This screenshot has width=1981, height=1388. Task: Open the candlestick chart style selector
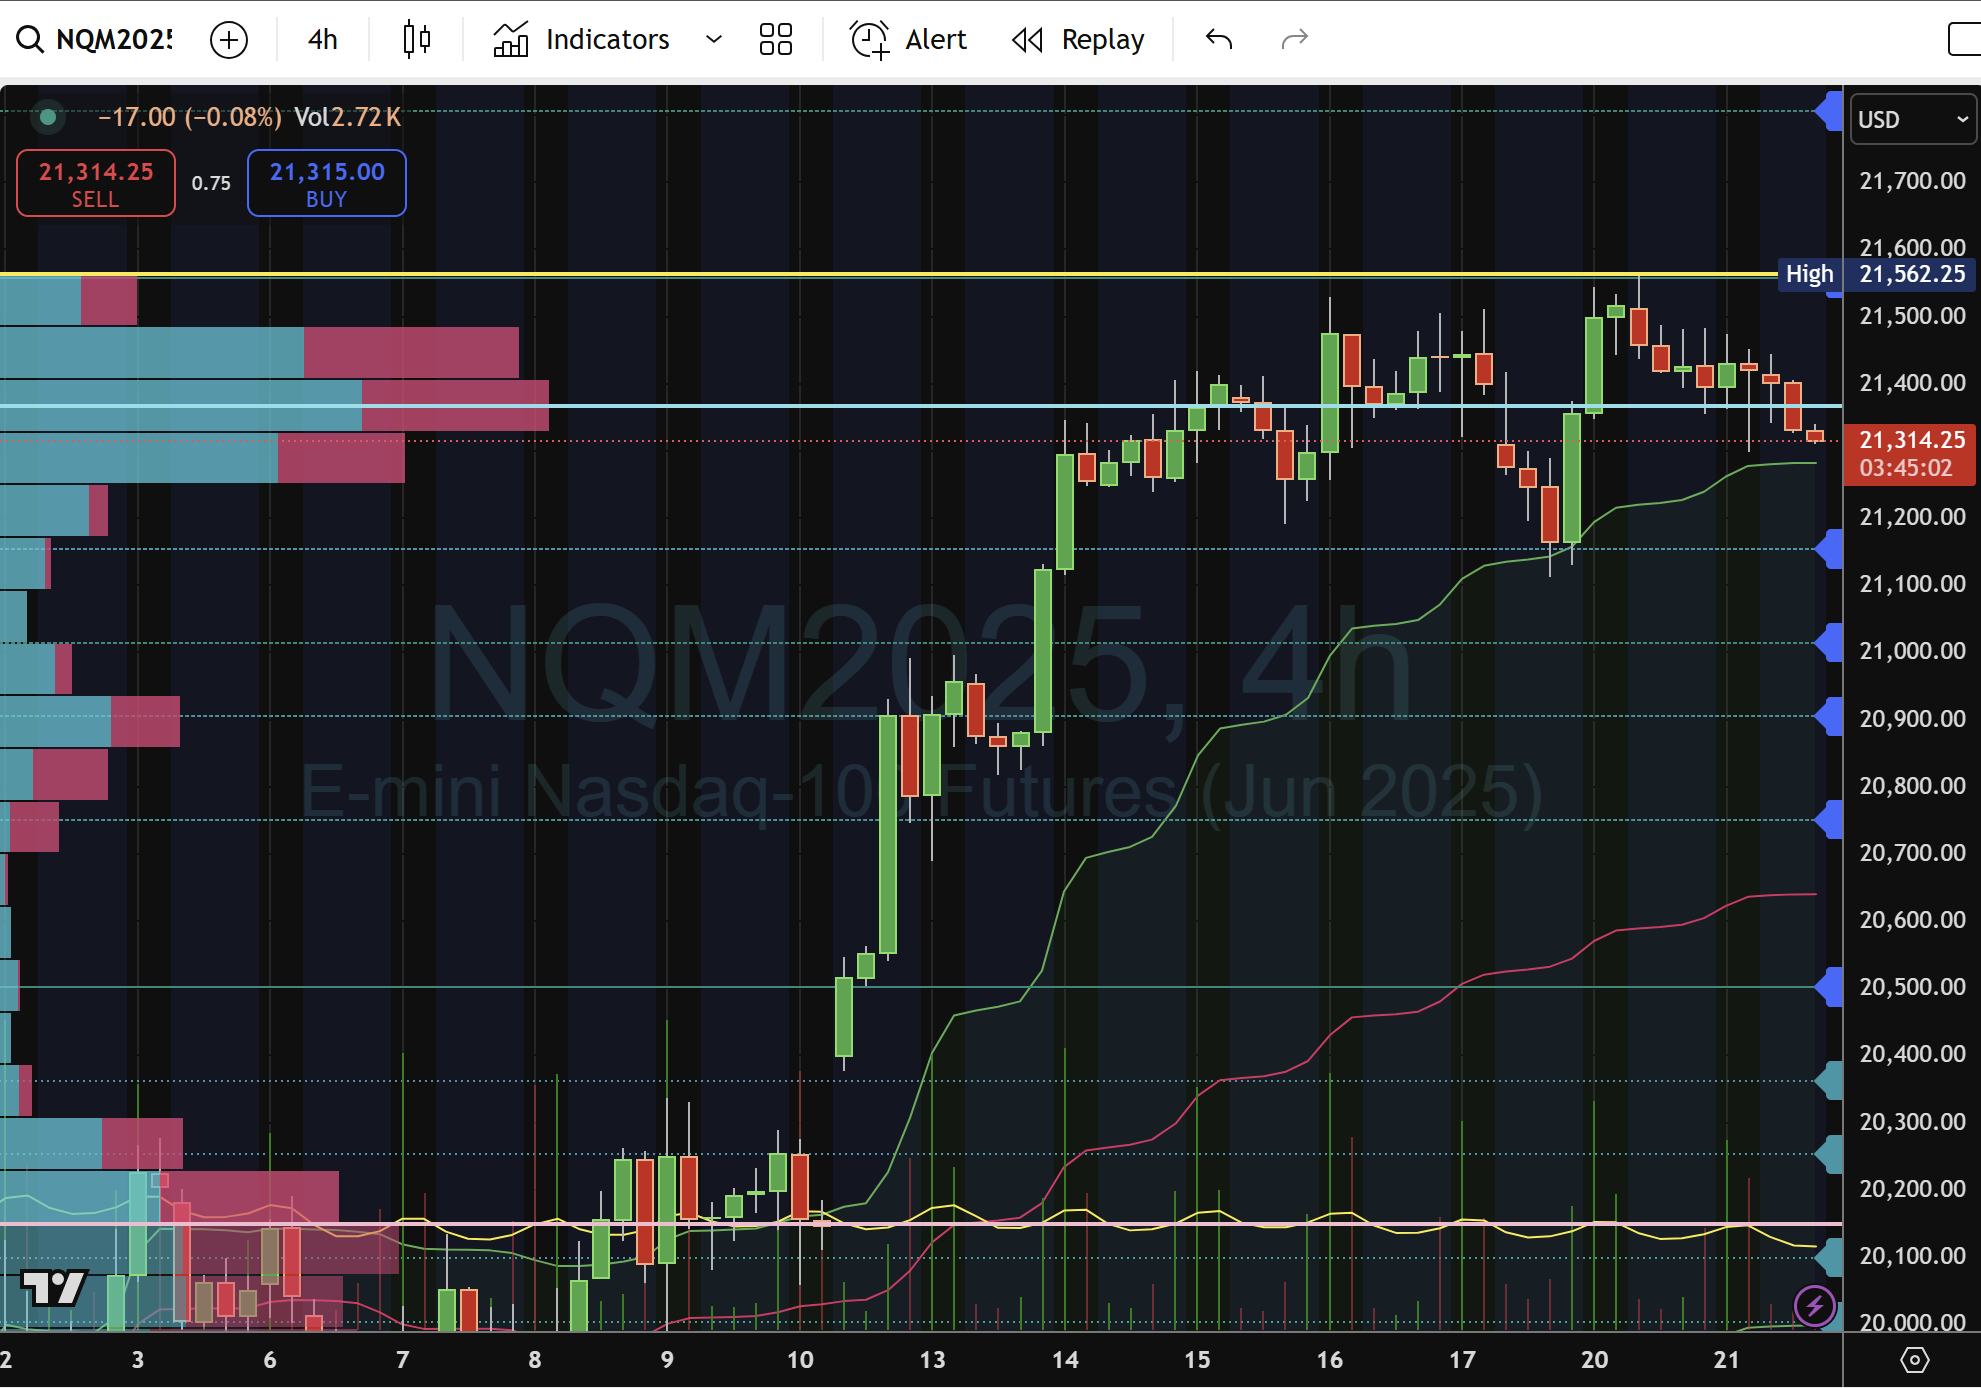pos(416,40)
